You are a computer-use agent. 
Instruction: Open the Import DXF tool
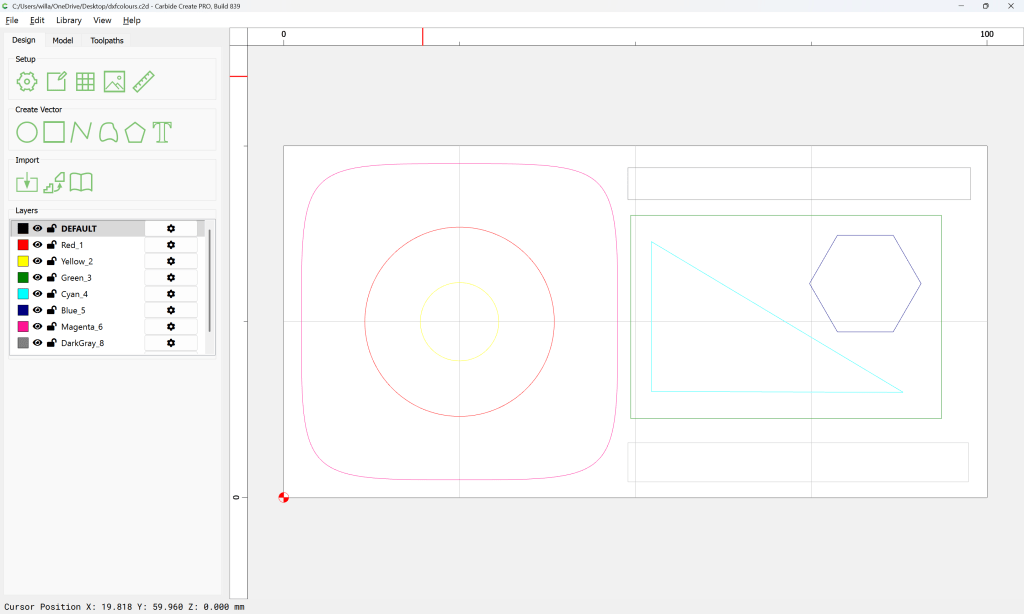coord(26,182)
